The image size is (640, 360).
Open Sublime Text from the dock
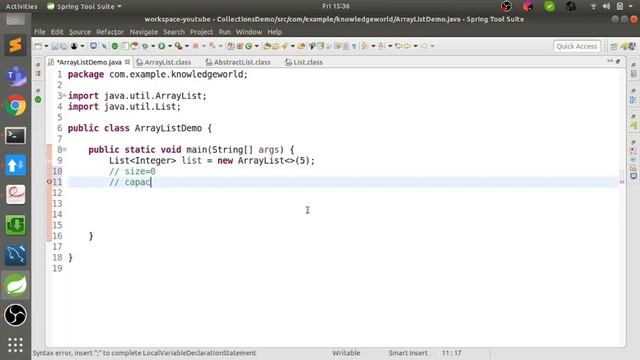click(16, 45)
